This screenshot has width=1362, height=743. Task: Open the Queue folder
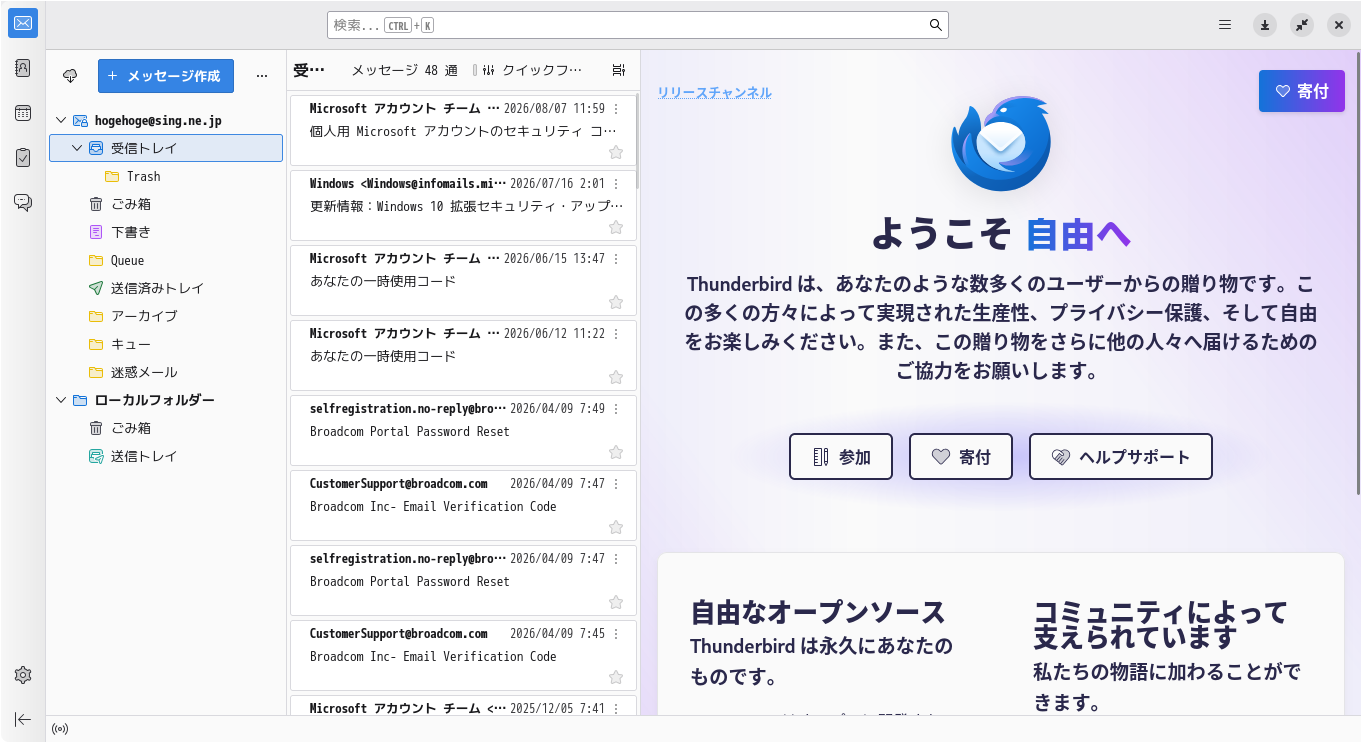tap(166, 260)
